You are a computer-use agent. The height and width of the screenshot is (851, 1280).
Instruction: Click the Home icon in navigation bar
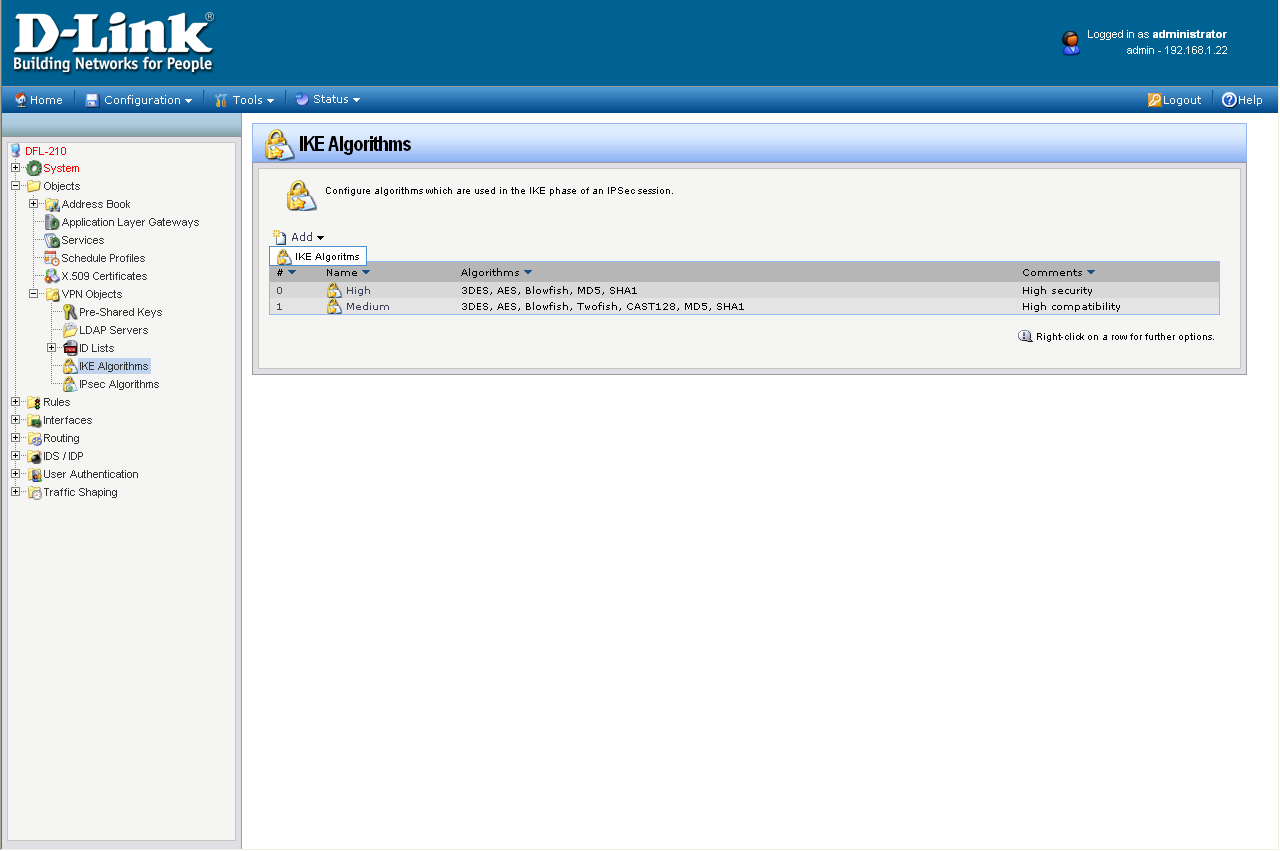[20, 100]
